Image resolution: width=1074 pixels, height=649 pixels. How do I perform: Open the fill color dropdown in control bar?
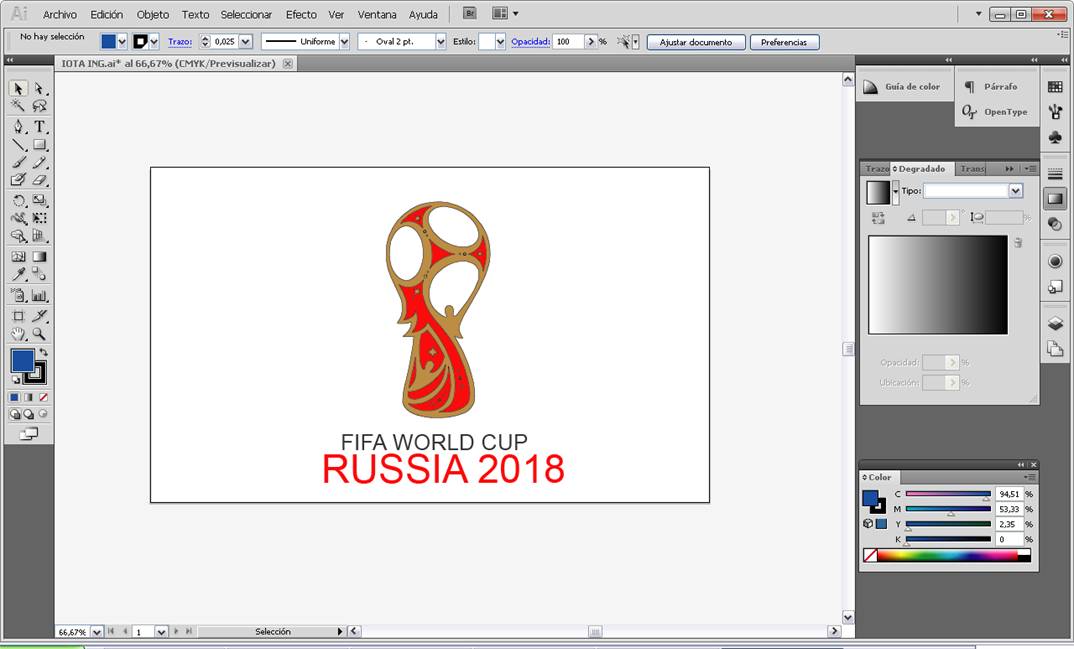tap(122, 42)
